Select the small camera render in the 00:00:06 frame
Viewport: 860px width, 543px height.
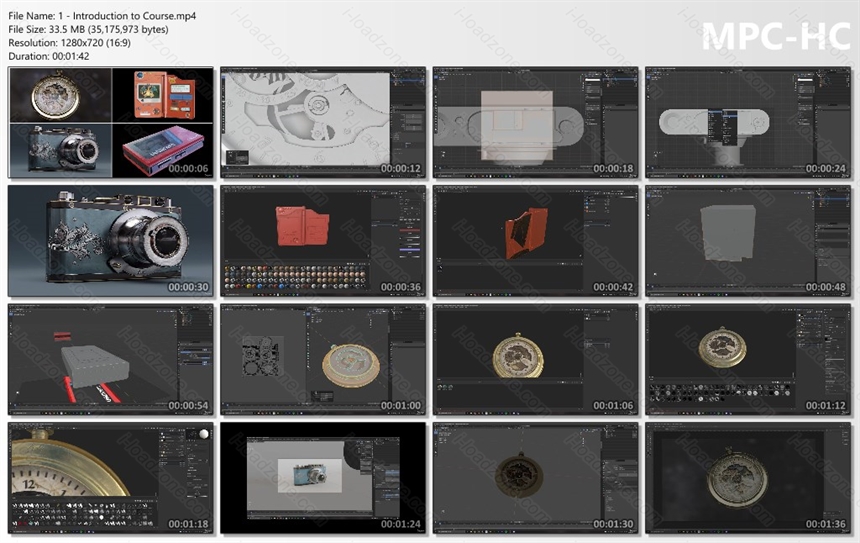[x=61, y=150]
